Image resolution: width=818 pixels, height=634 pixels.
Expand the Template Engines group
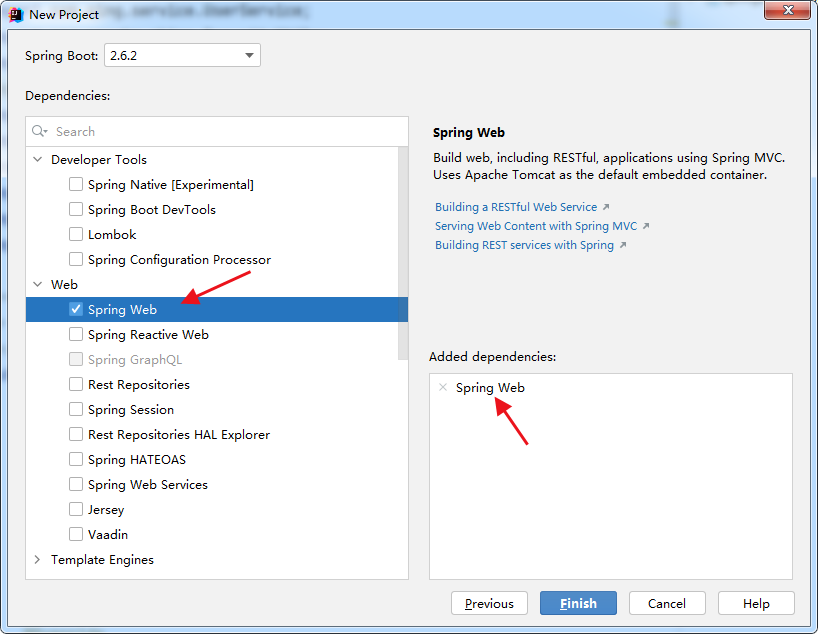[38, 559]
